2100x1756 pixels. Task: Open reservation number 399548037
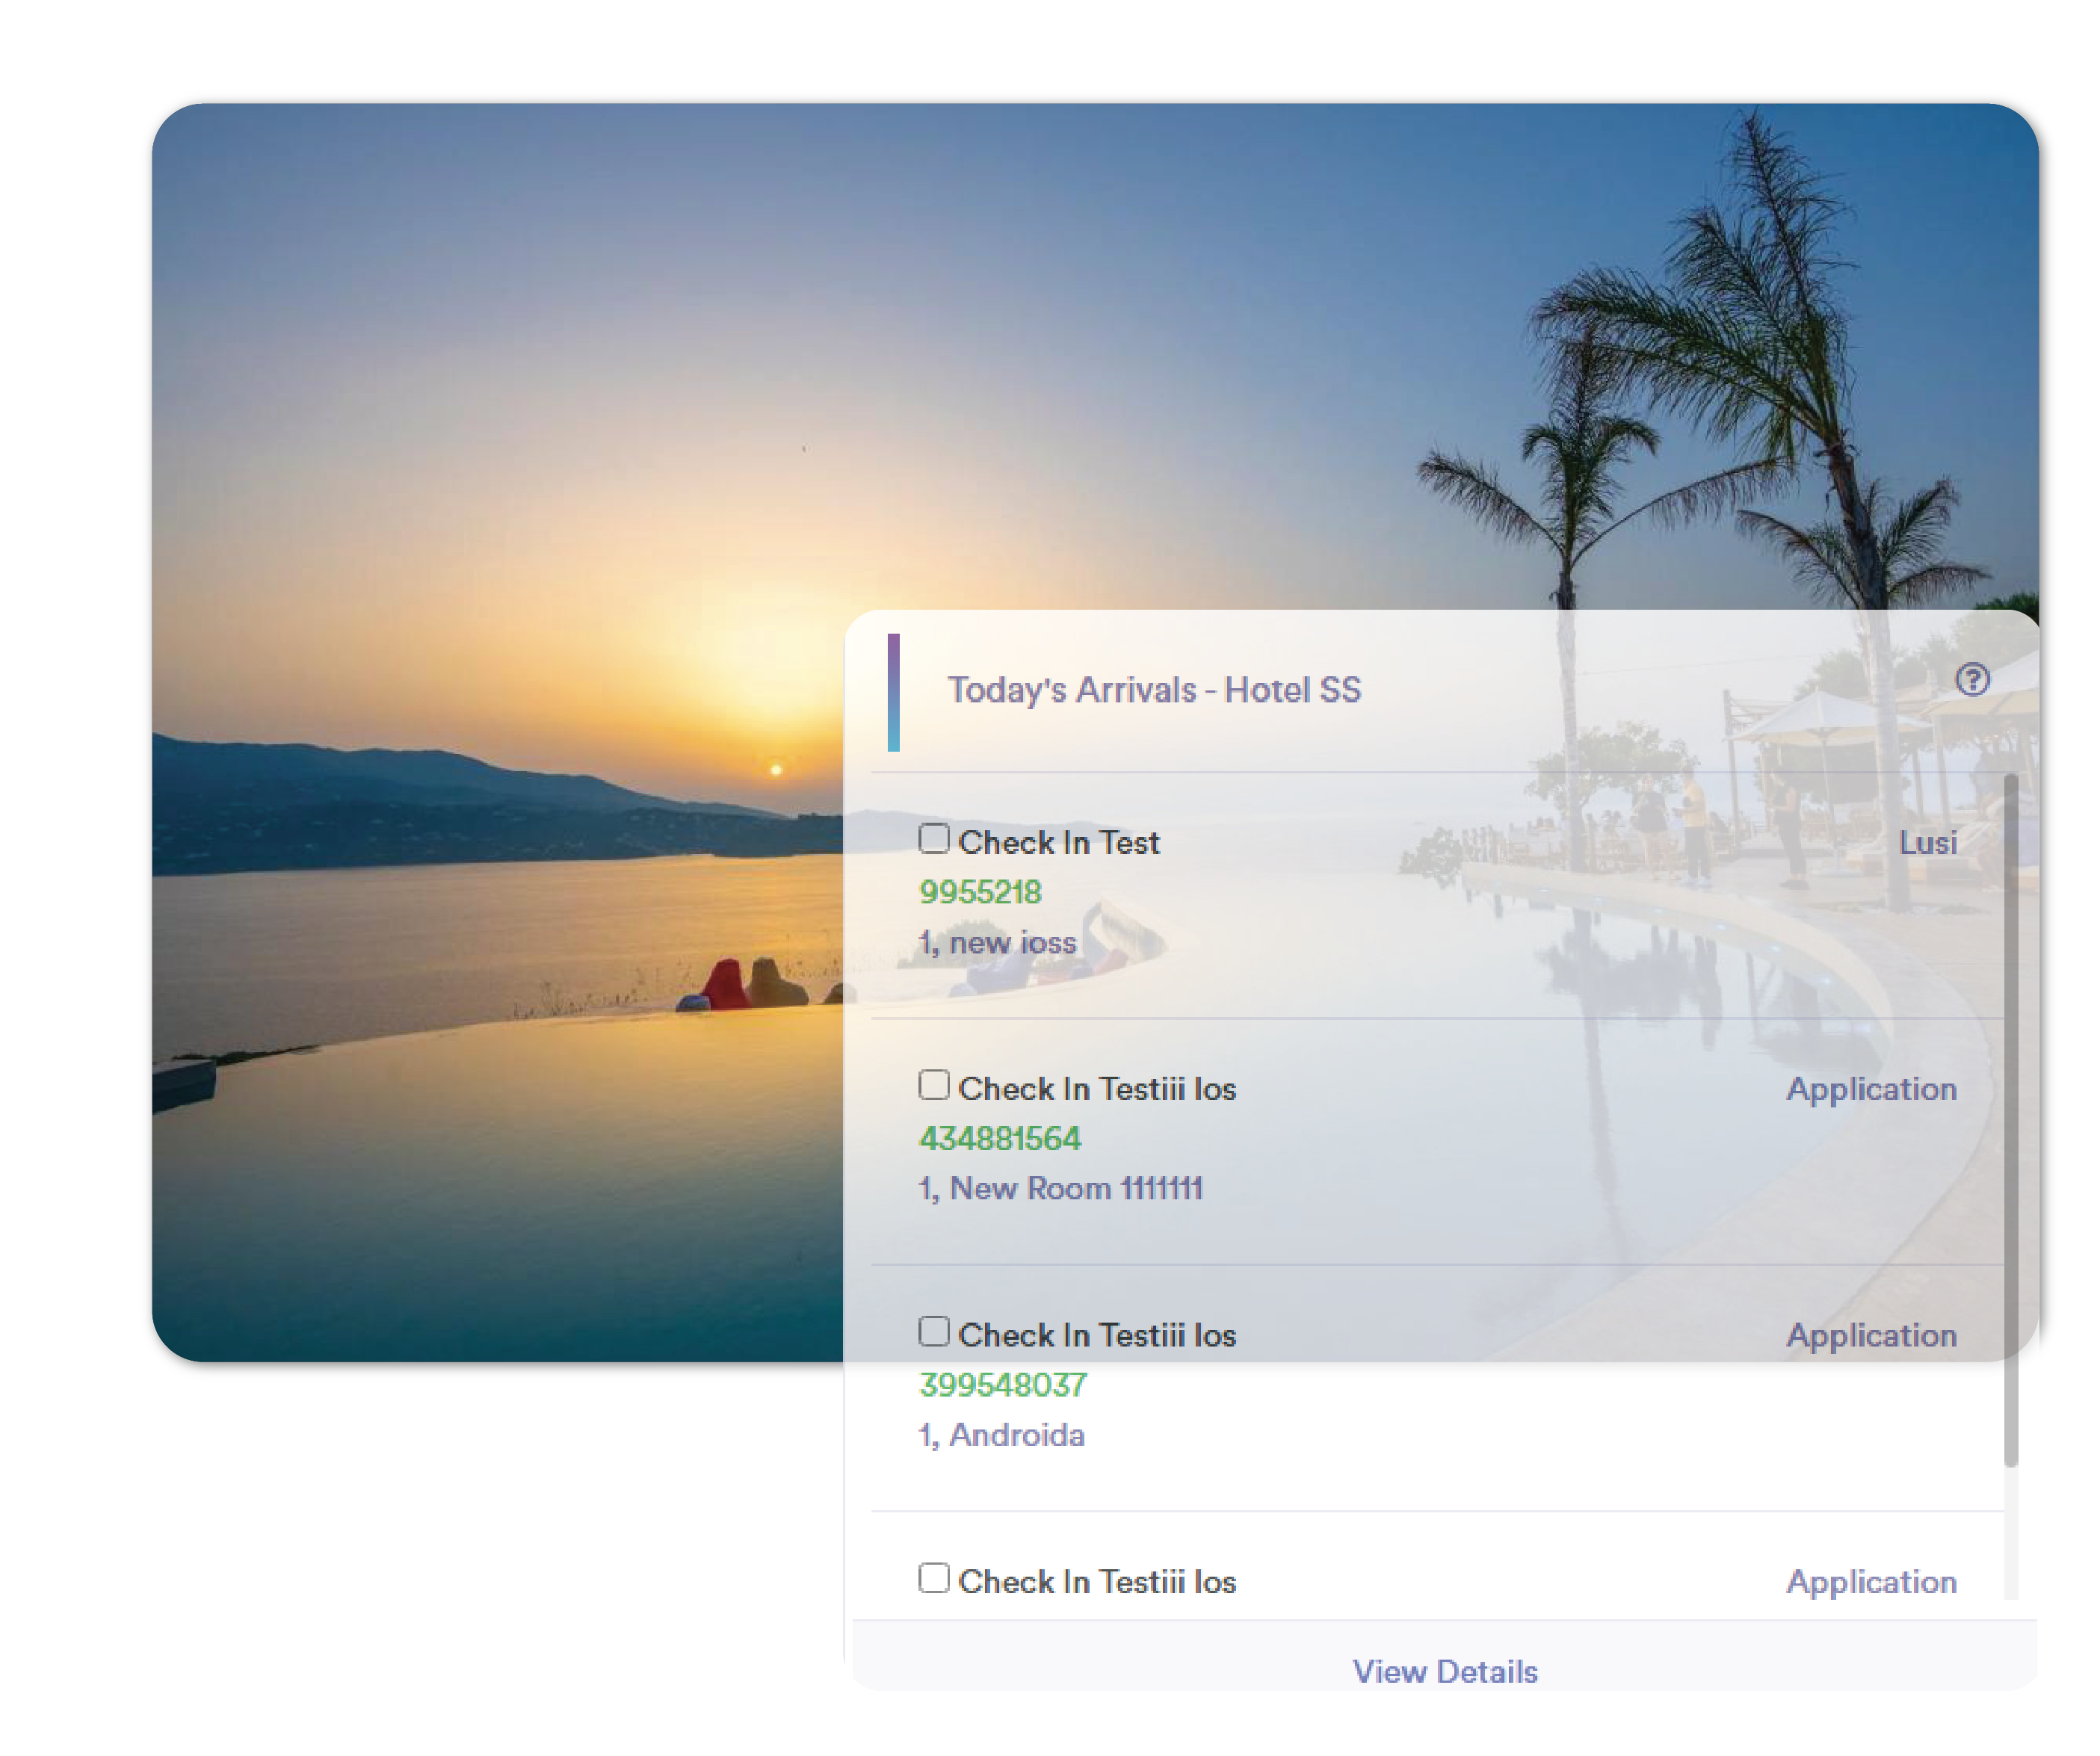(x=1002, y=1385)
